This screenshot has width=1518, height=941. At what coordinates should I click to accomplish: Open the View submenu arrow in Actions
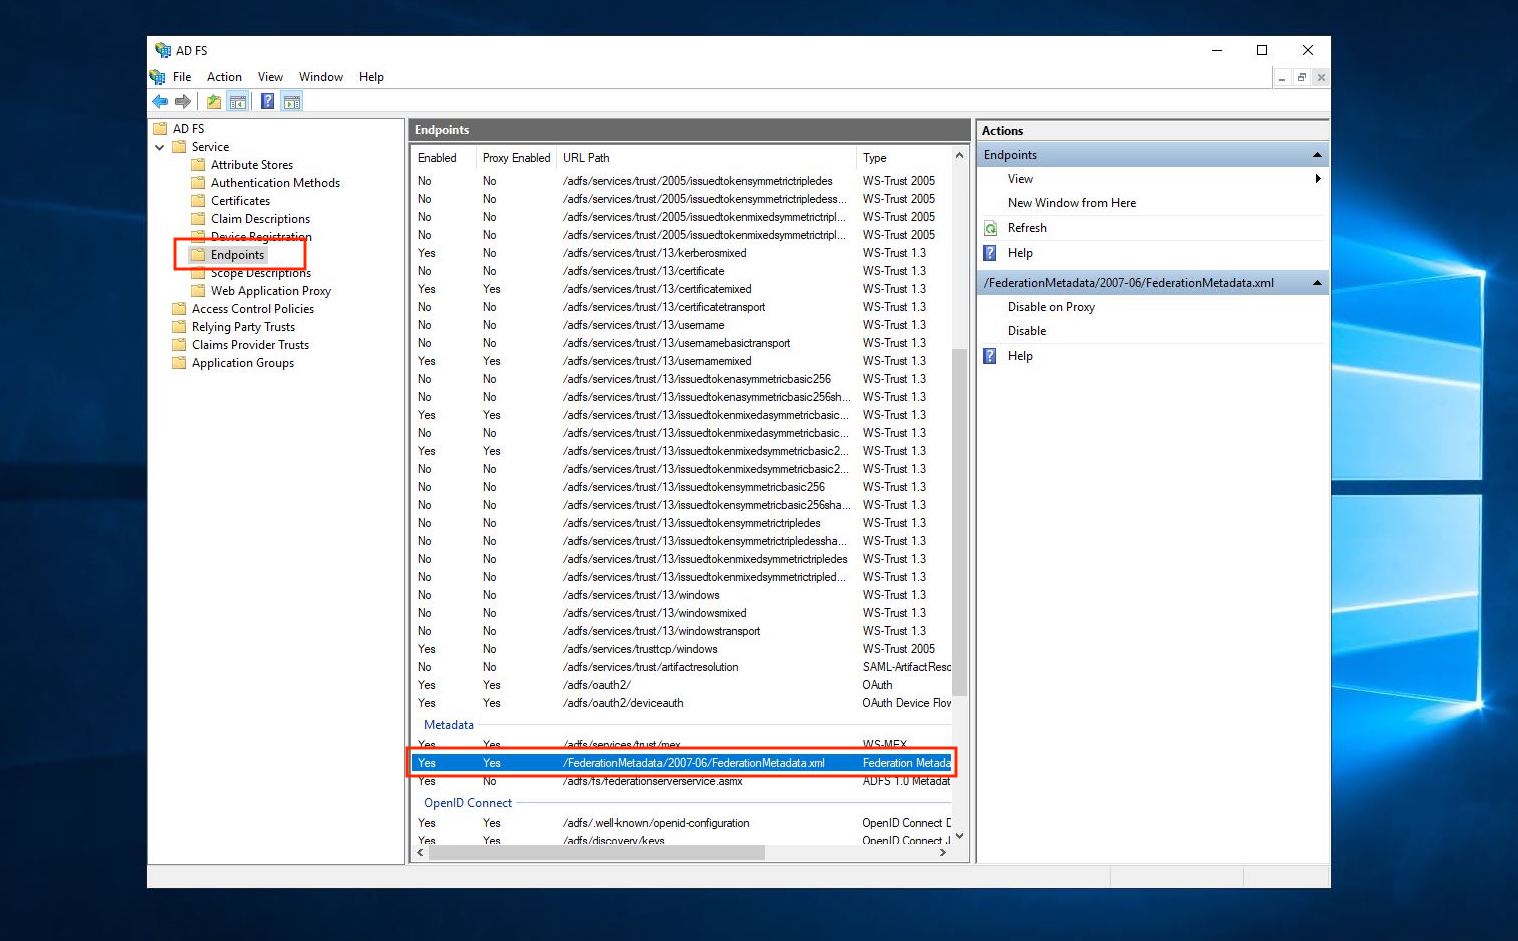[1318, 178]
